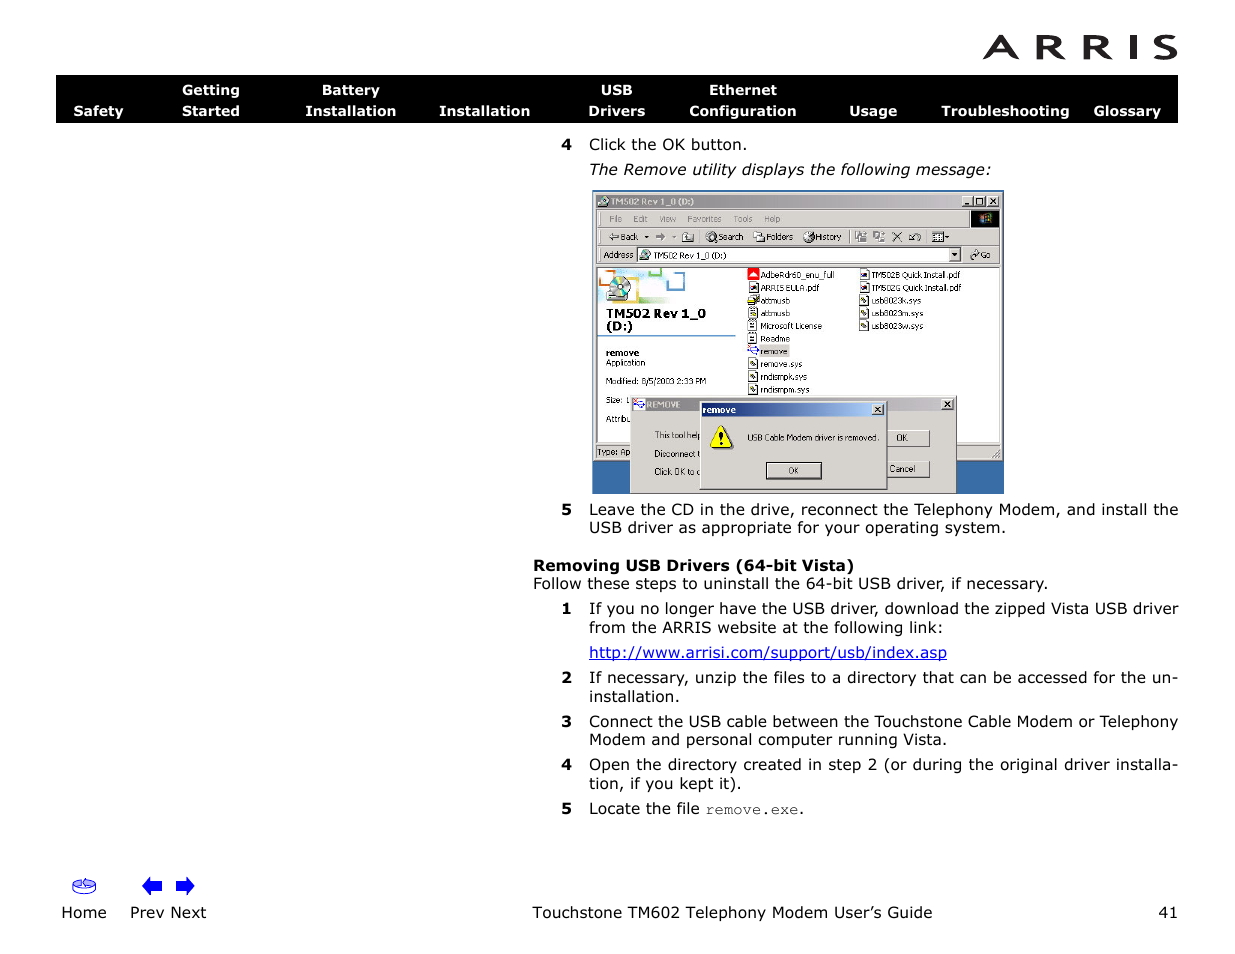Select the ARRIS EULA.pdf file

pos(784,287)
